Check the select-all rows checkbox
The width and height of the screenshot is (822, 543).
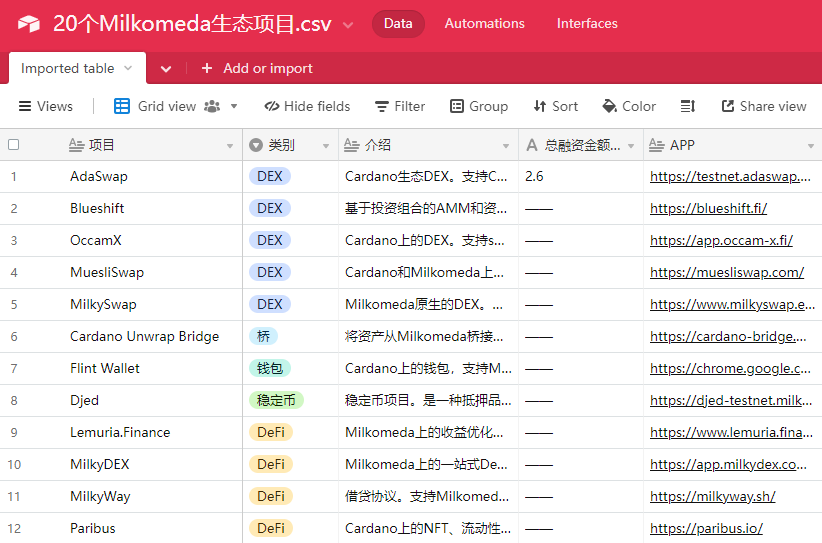pyautogui.click(x=14, y=145)
